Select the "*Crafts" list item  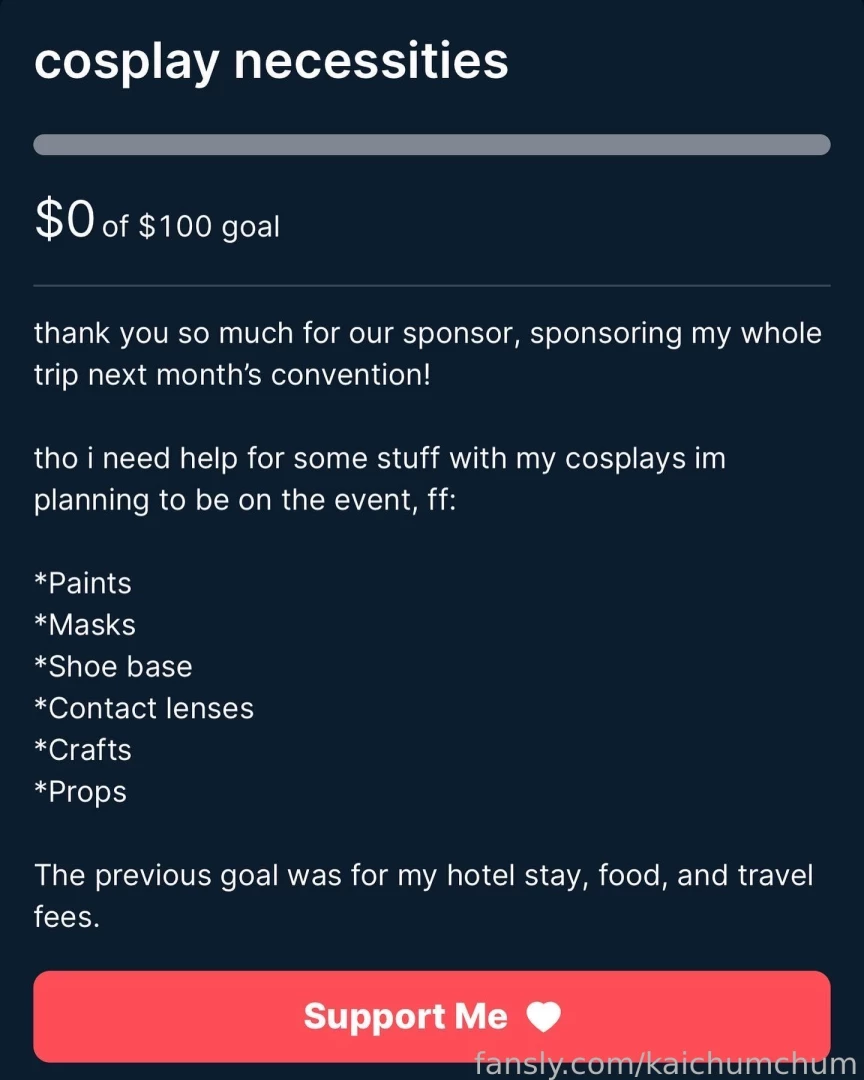coord(83,750)
